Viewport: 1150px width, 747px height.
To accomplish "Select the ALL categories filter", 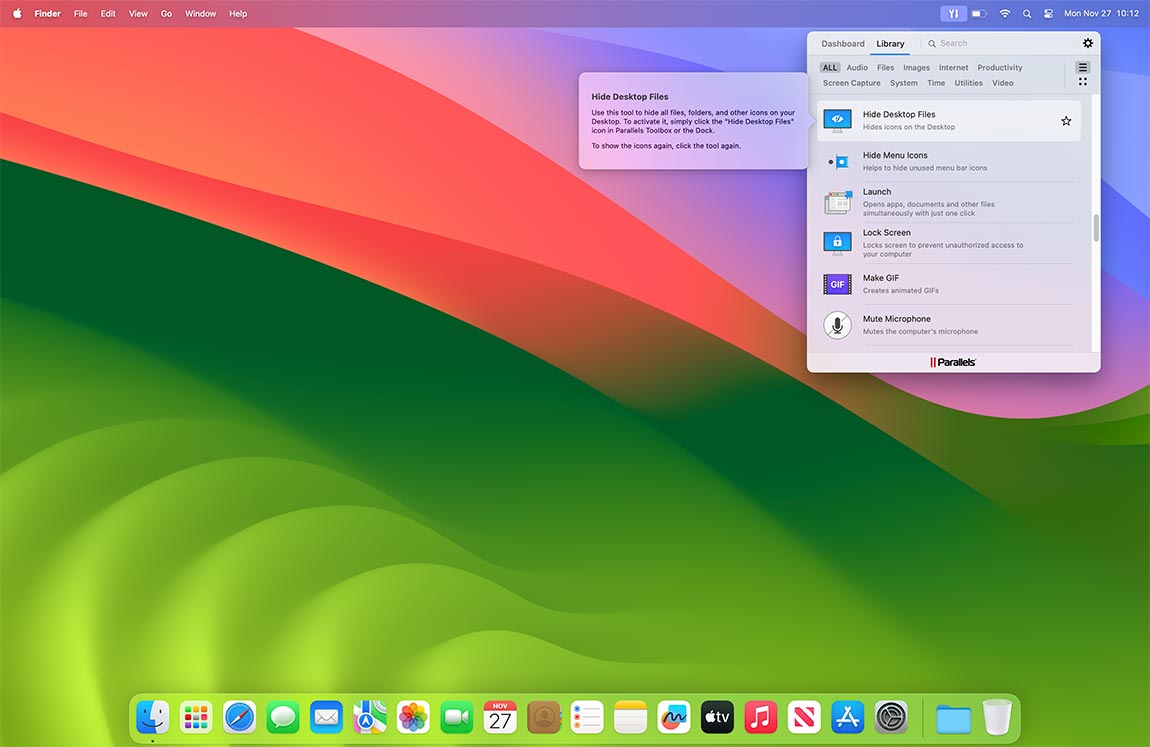I will coord(829,67).
